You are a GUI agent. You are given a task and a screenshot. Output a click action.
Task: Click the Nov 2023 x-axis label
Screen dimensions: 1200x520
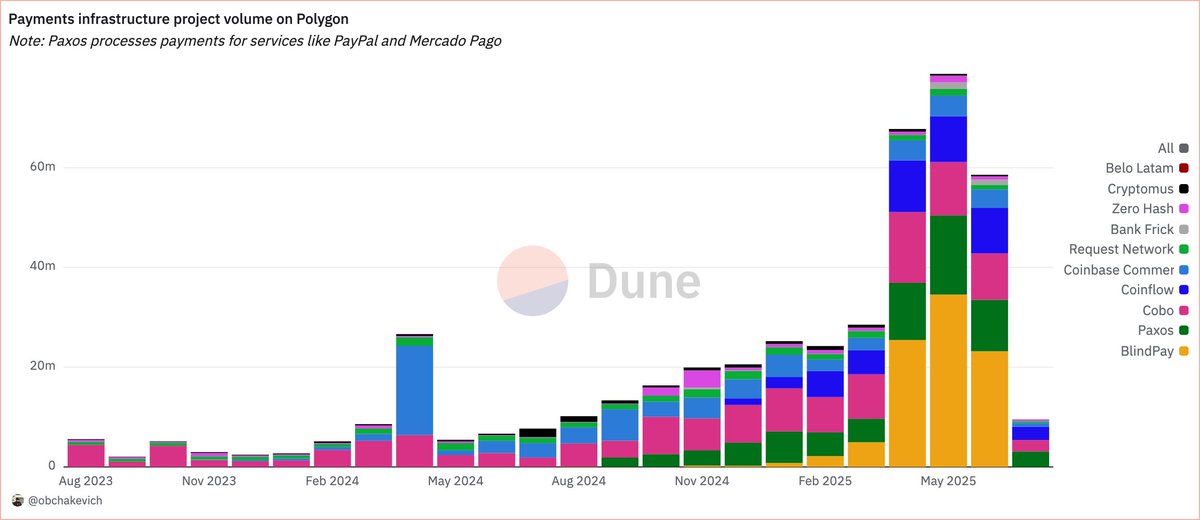209,482
